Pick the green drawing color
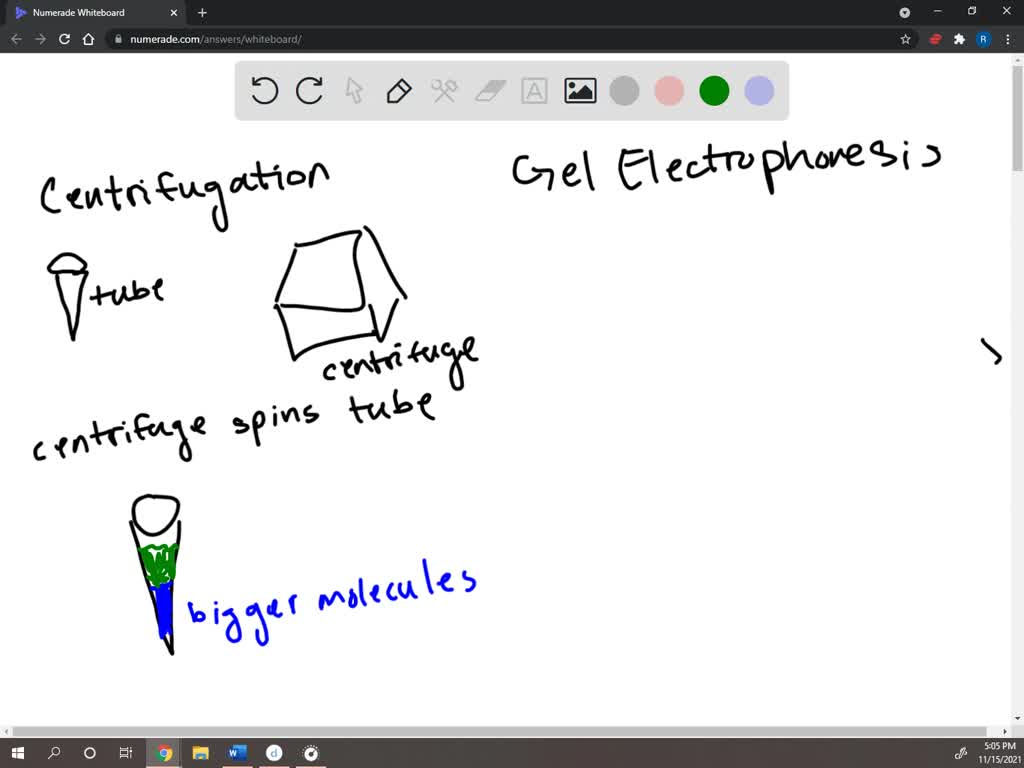The width and height of the screenshot is (1024, 768). [x=714, y=90]
